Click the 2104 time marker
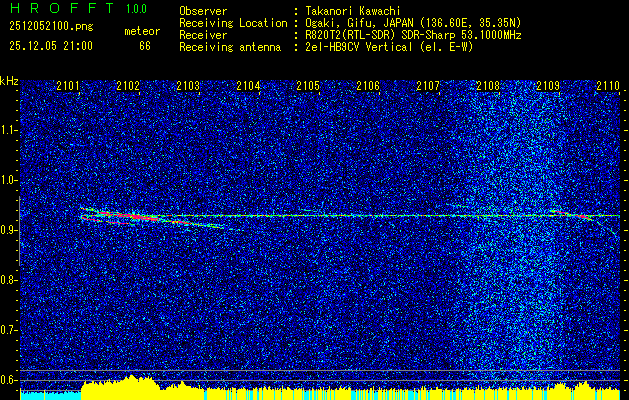The image size is (629, 400). click(248, 85)
